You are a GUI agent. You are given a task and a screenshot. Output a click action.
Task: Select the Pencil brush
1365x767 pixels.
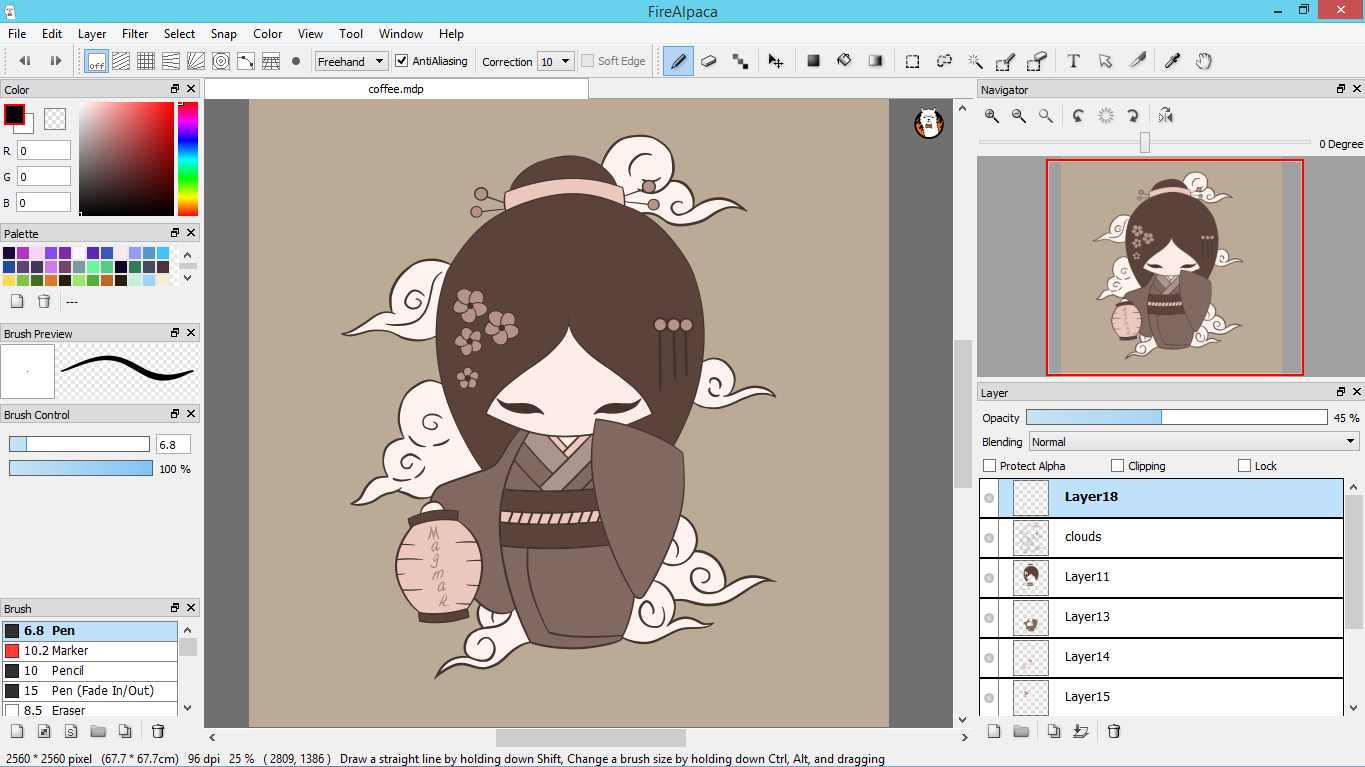[x=90, y=670]
